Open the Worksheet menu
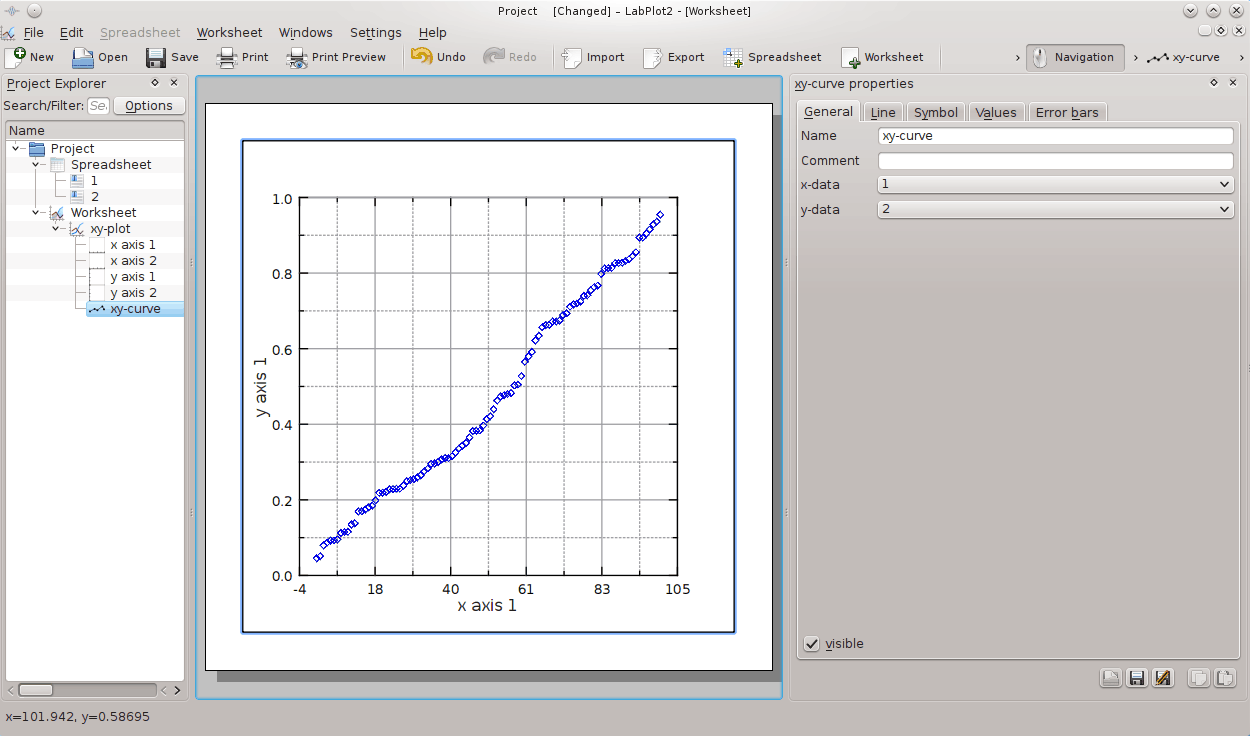The image size is (1250, 736). coord(229,33)
